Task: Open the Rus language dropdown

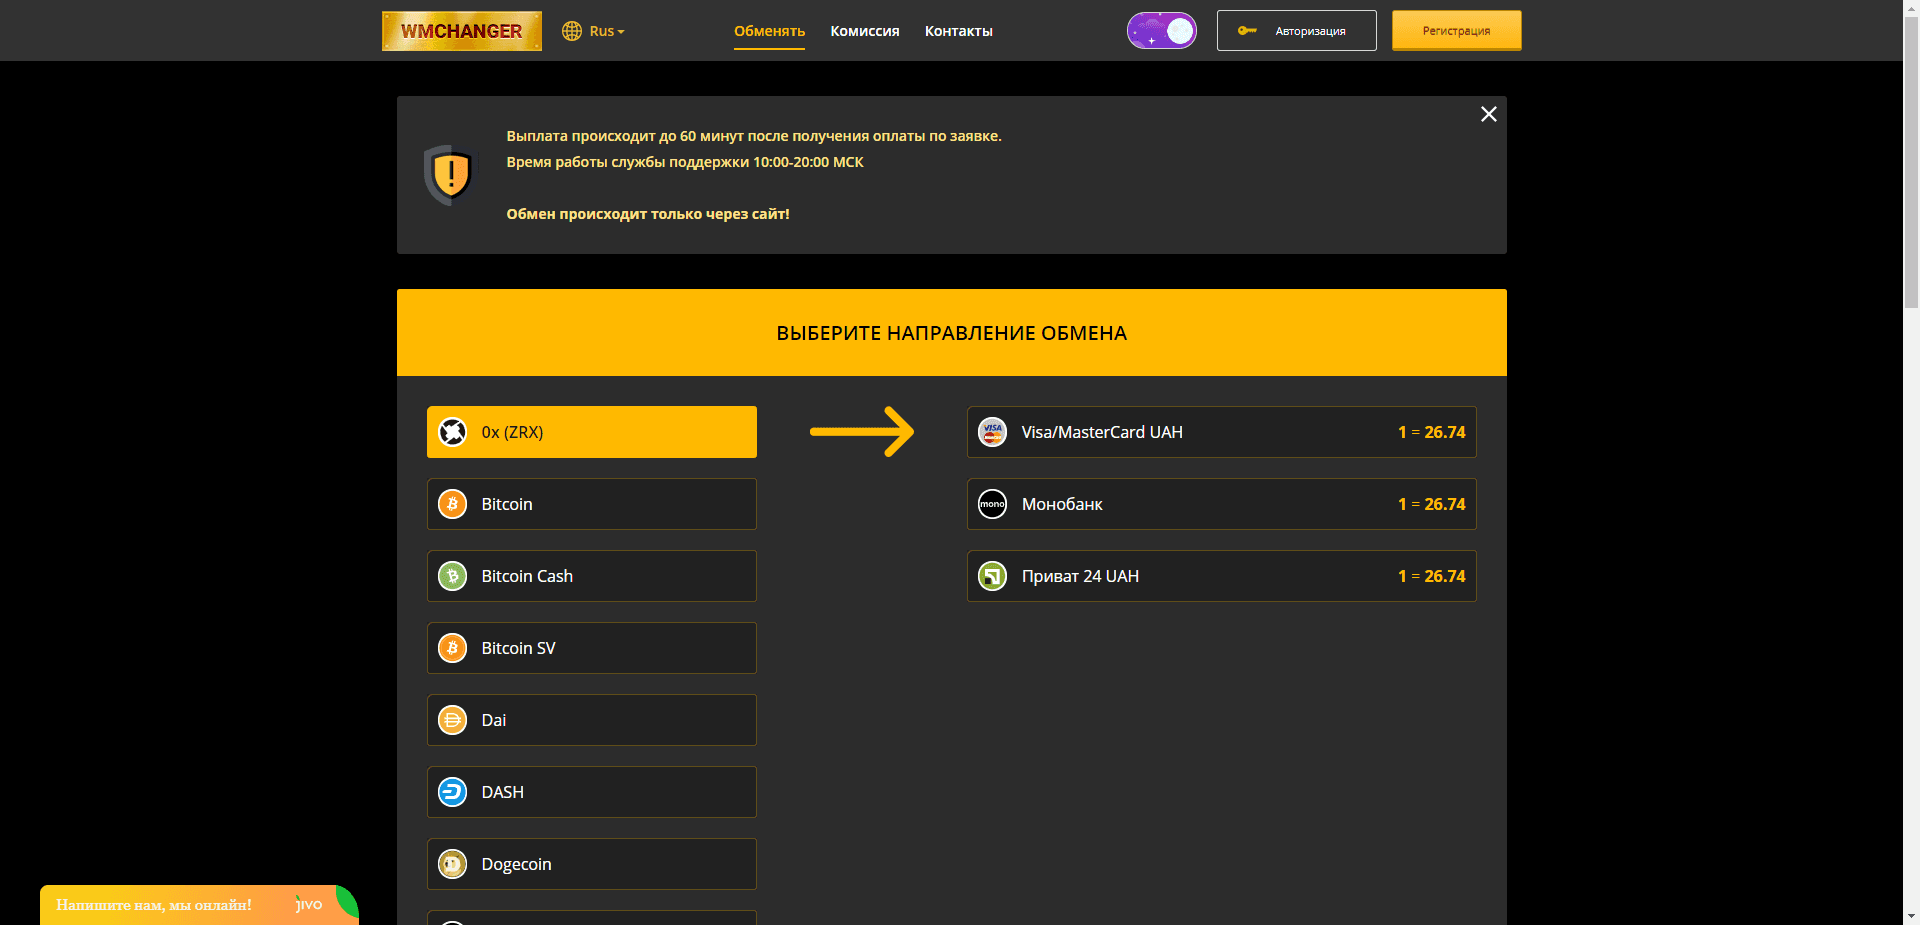Action: tap(593, 31)
